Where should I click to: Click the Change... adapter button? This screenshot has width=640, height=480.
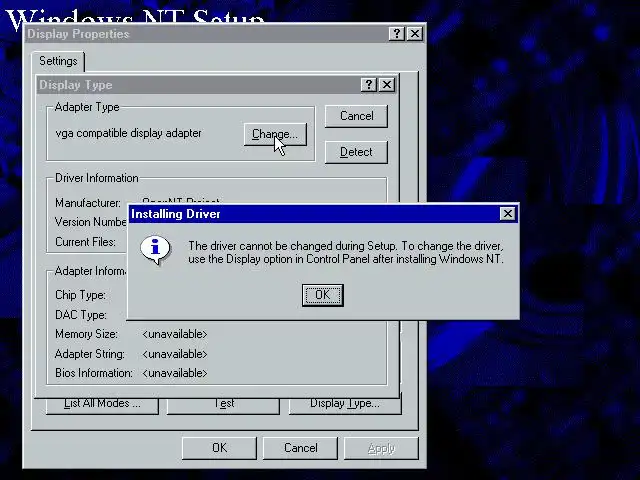point(275,134)
